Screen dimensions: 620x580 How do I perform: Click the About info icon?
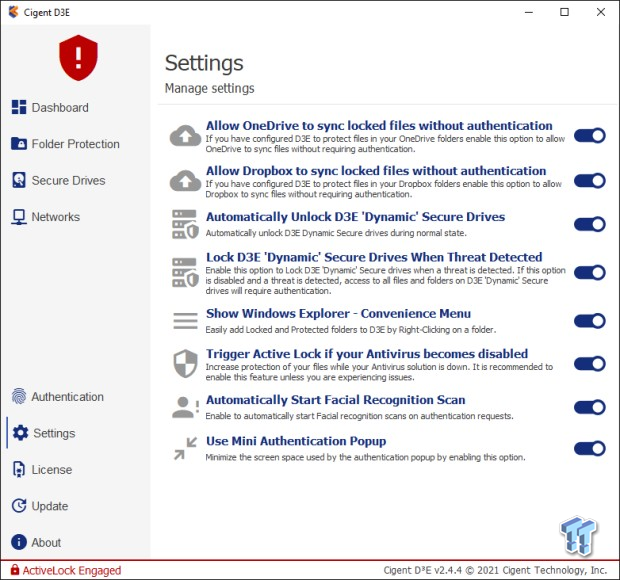[x=19, y=542]
